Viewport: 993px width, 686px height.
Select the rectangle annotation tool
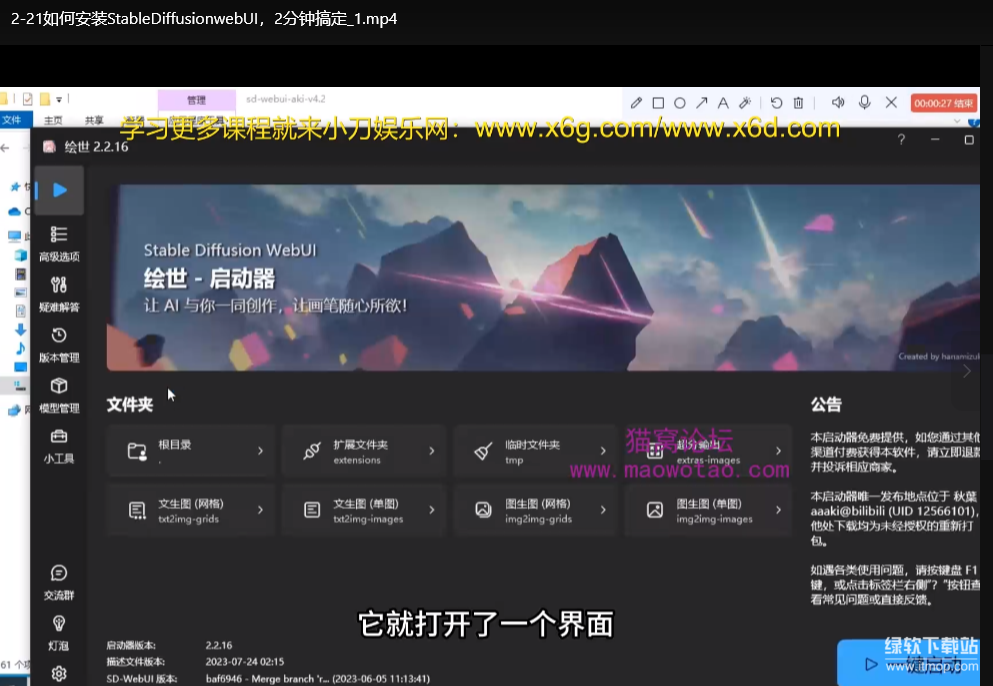(x=658, y=103)
